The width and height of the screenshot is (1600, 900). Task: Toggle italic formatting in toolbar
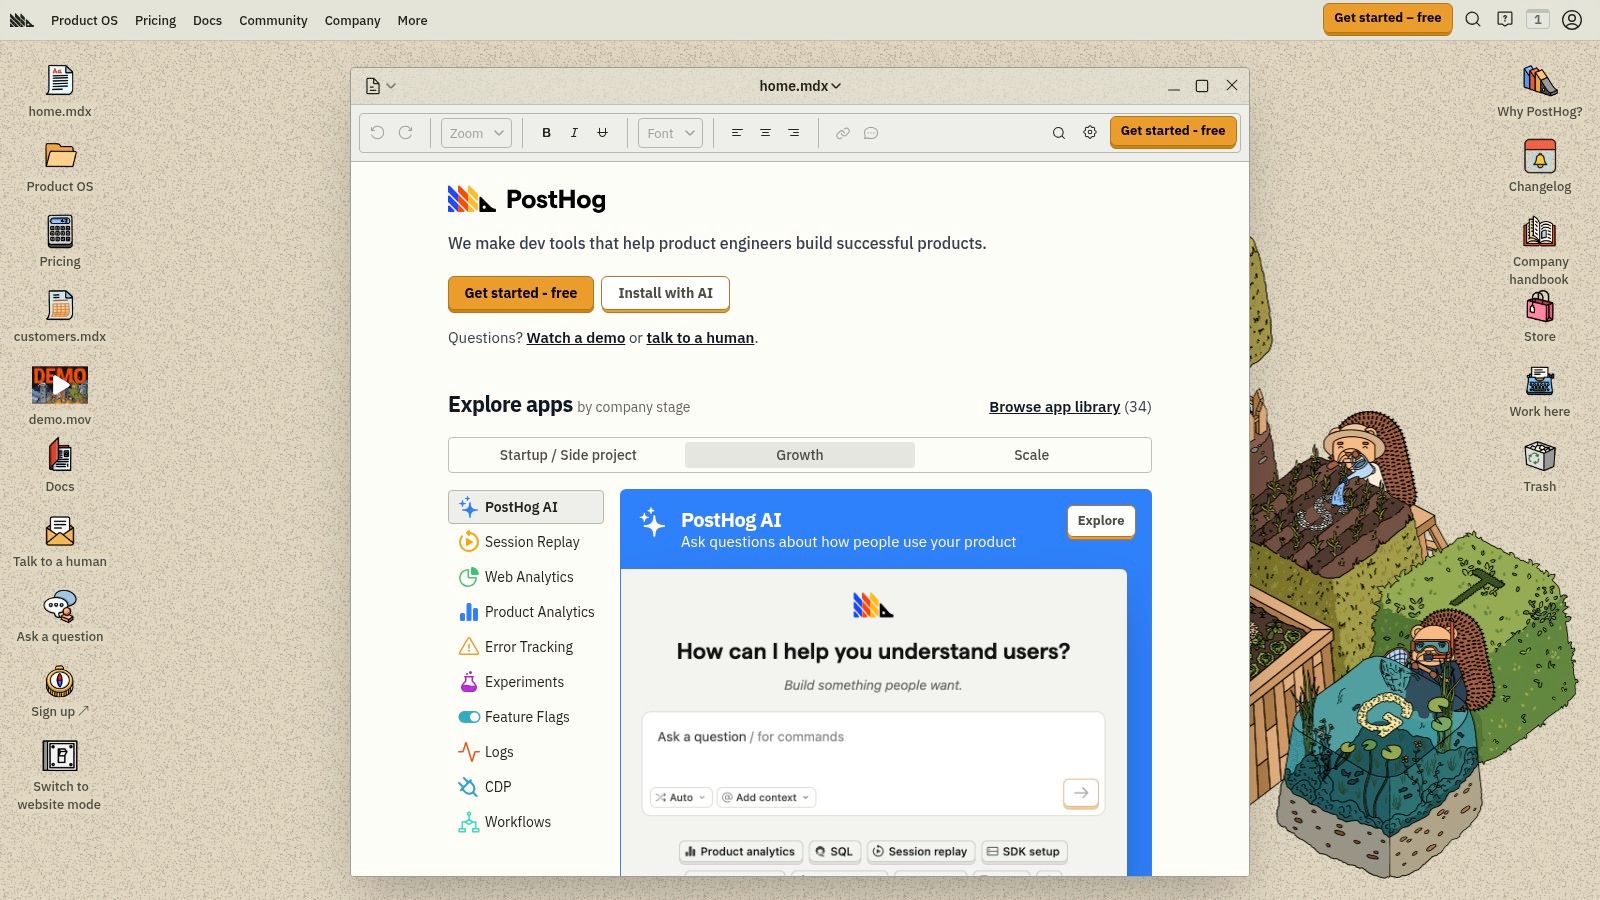[x=574, y=133]
